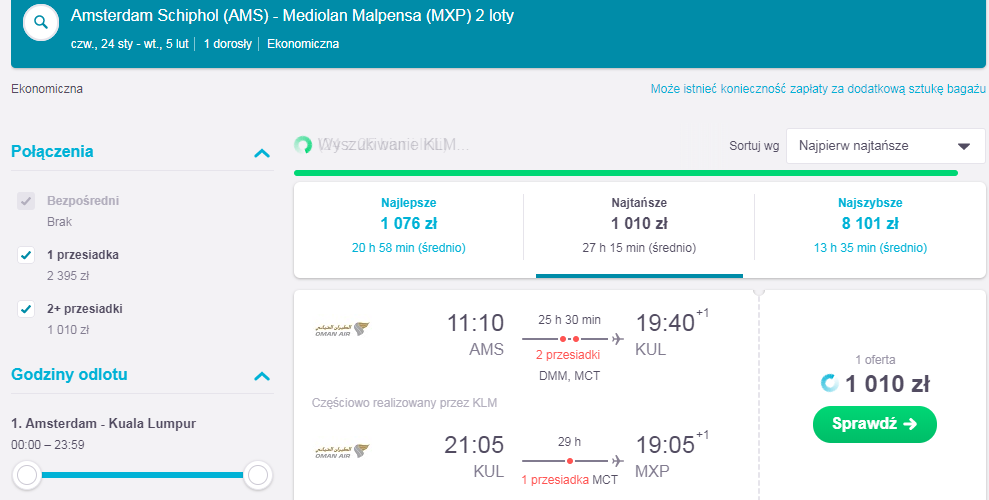The width and height of the screenshot is (989, 500).
Task: Click the red stopover dot on KUL–MXP line
Action: point(570,461)
